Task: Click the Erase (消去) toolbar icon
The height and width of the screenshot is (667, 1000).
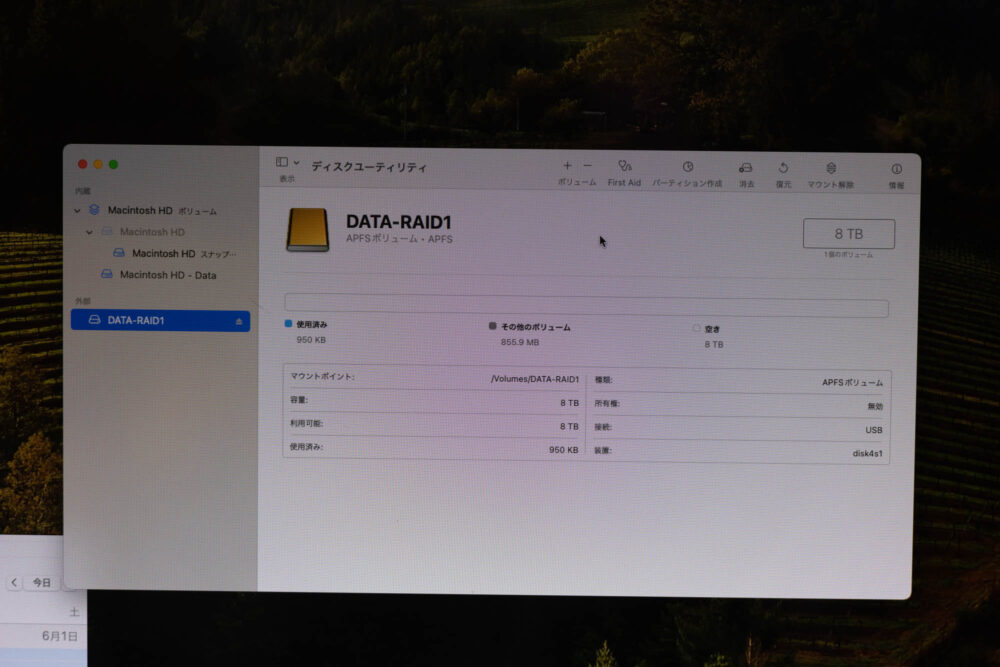Action: (746, 168)
